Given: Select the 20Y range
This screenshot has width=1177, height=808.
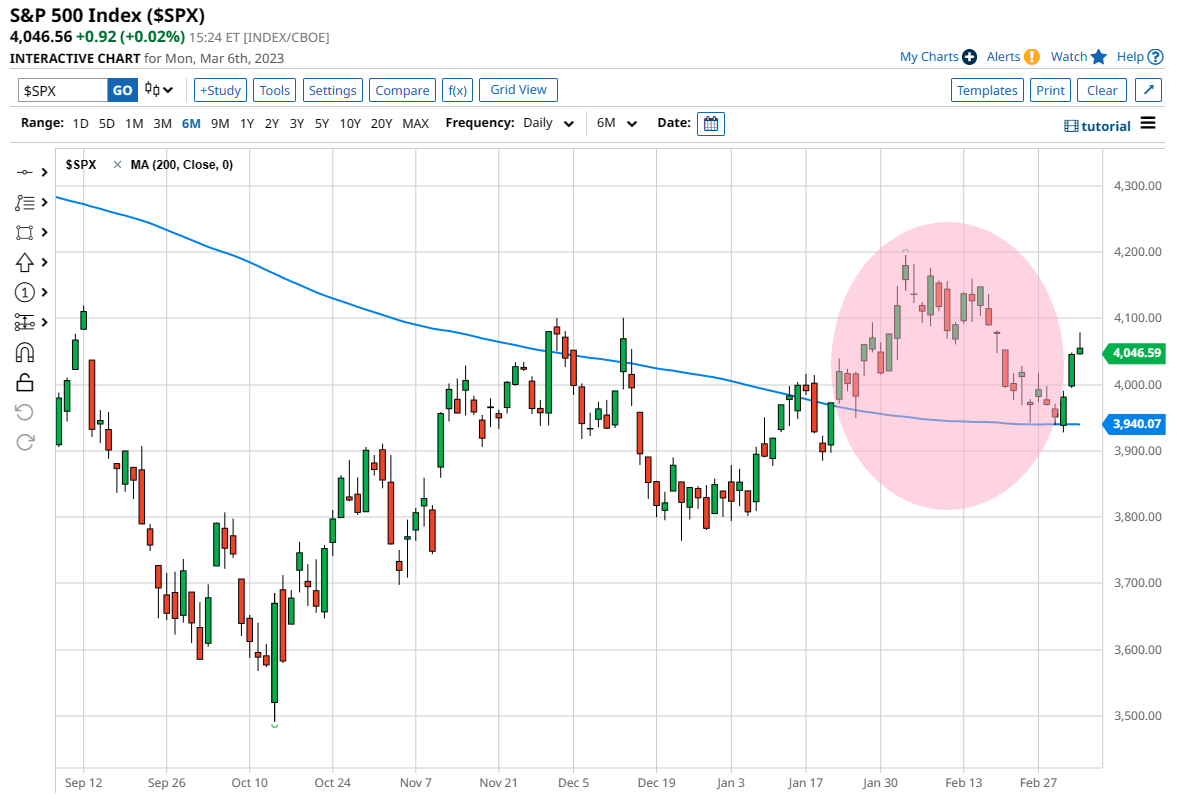Looking at the screenshot, I should [x=381, y=123].
